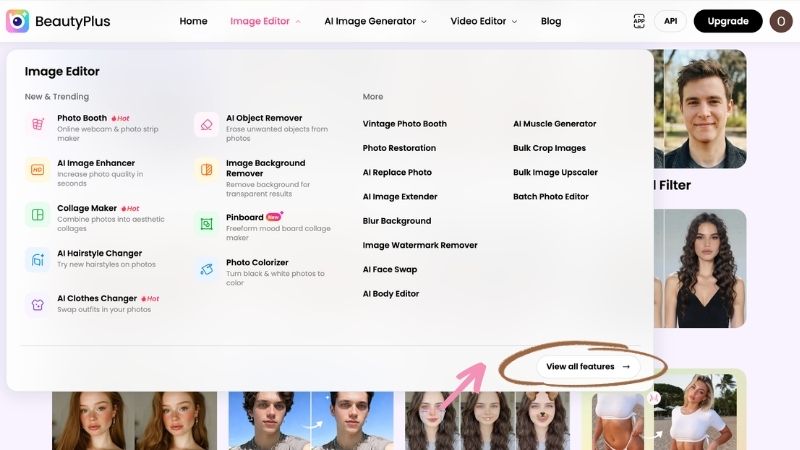Select AI Image Extender link

click(x=400, y=196)
